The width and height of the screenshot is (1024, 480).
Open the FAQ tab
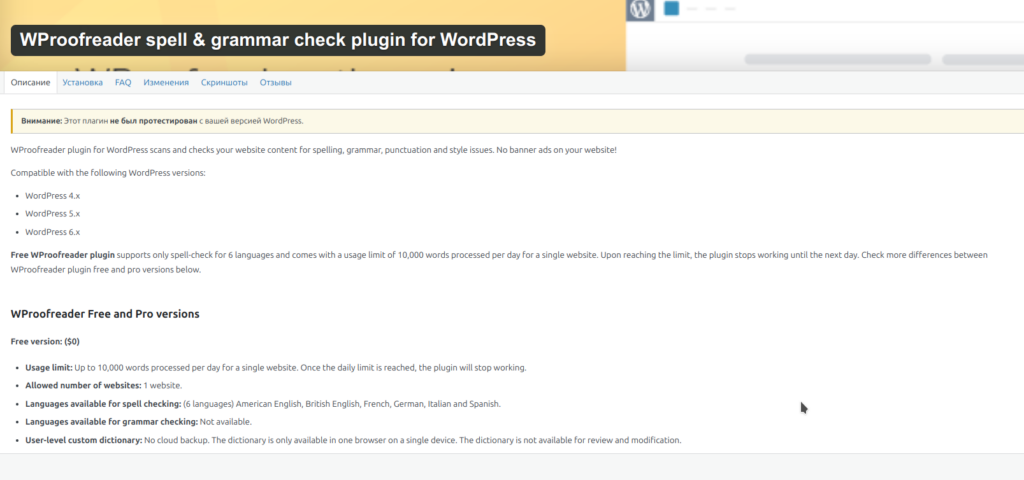tap(123, 83)
